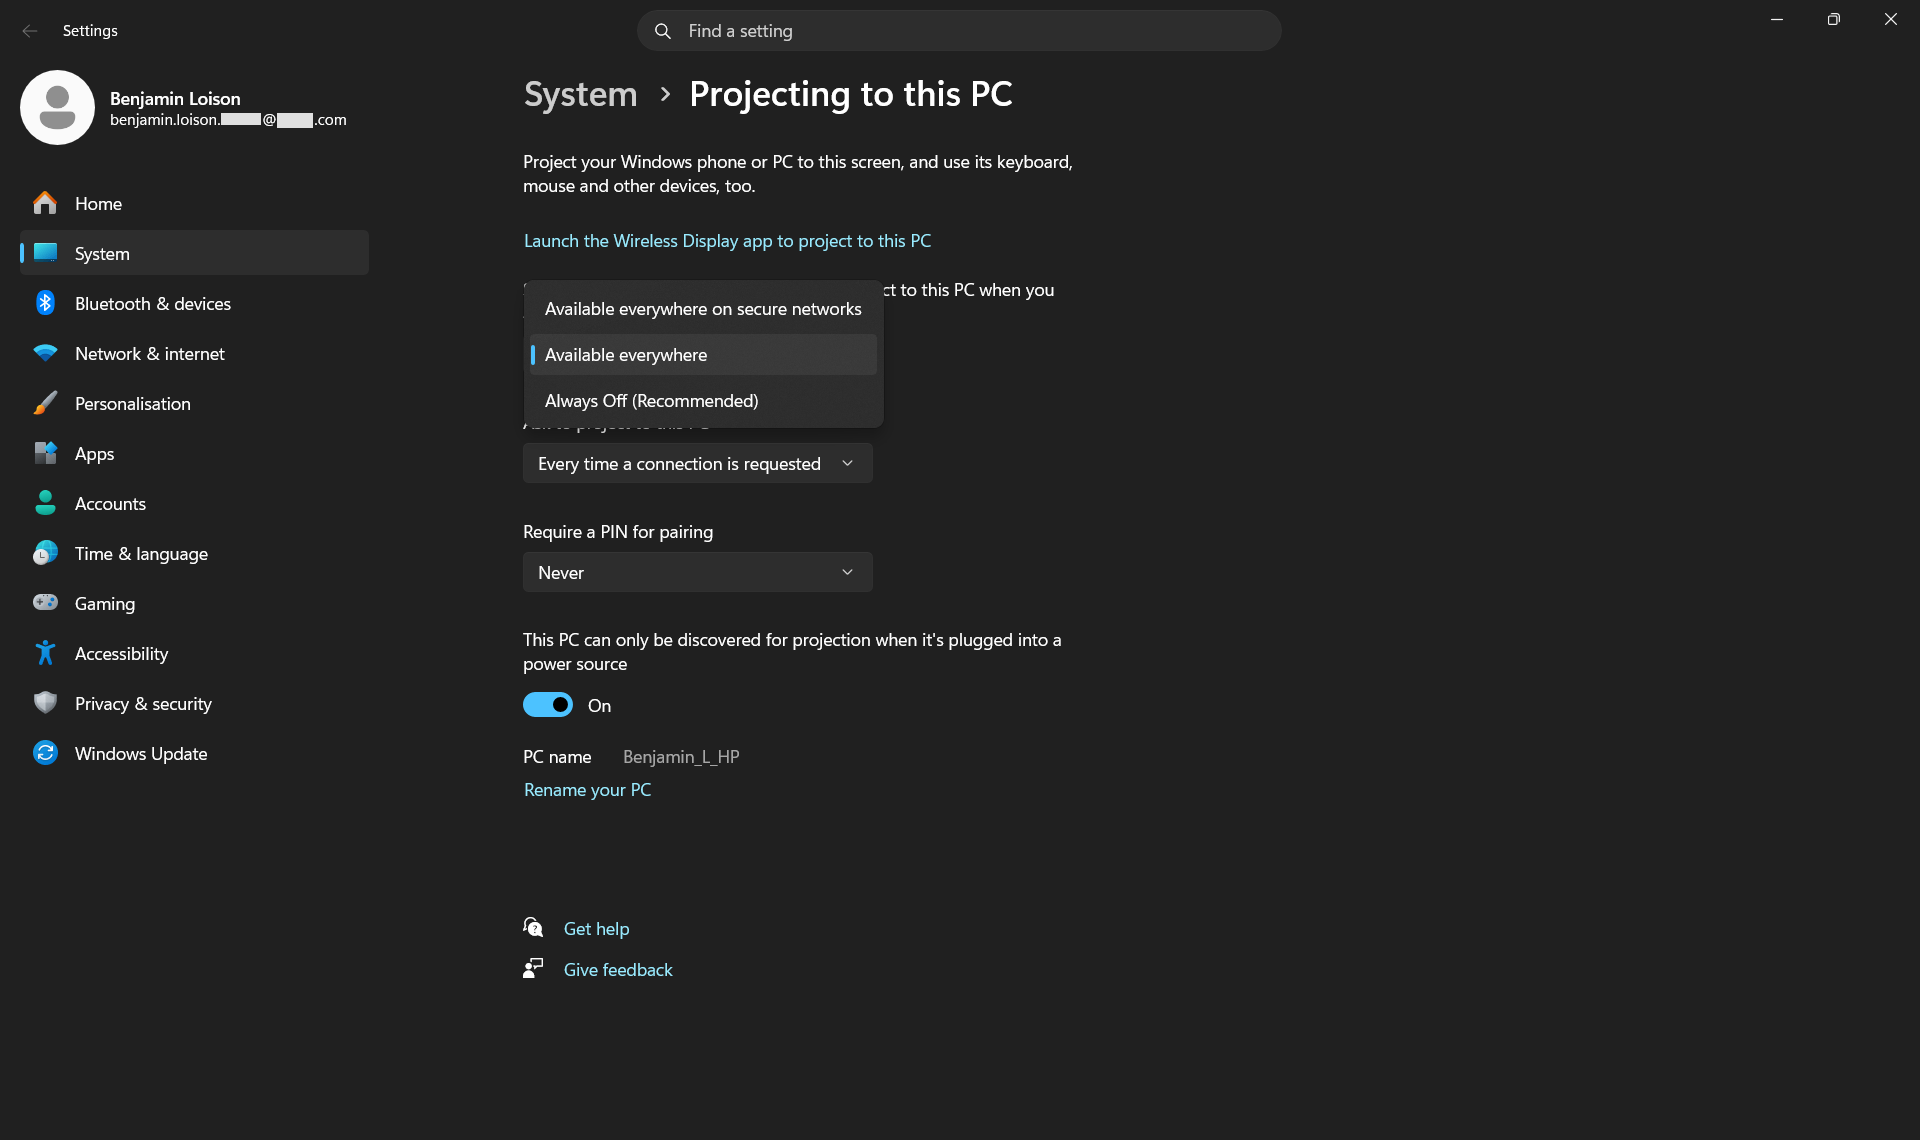Click Launch the Wireless Display app link
The width and height of the screenshot is (1920, 1140).
point(727,241)
